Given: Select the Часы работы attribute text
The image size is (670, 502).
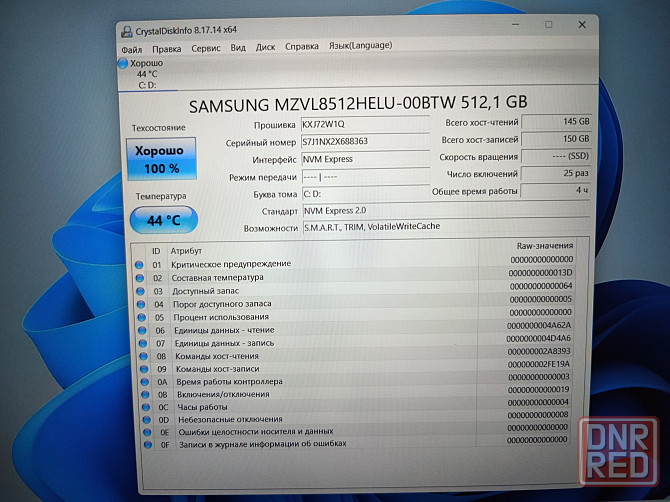Looking at the screenshot, I should coord(203,407).
